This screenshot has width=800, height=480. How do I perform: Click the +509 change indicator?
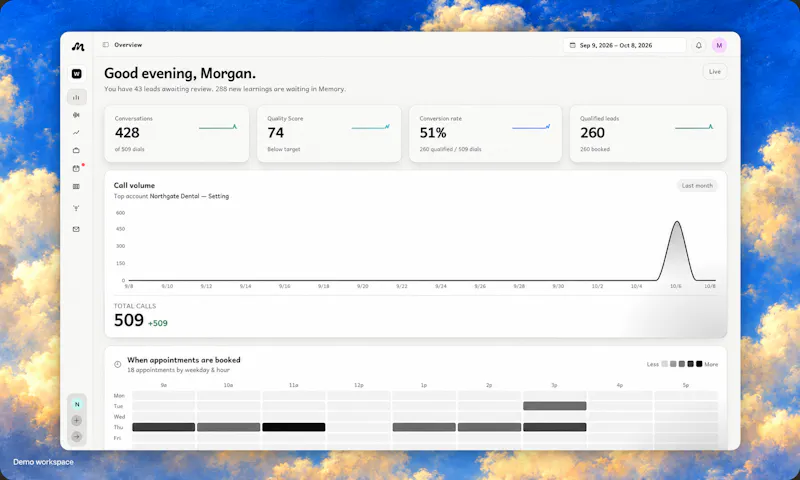coord(158,323)
